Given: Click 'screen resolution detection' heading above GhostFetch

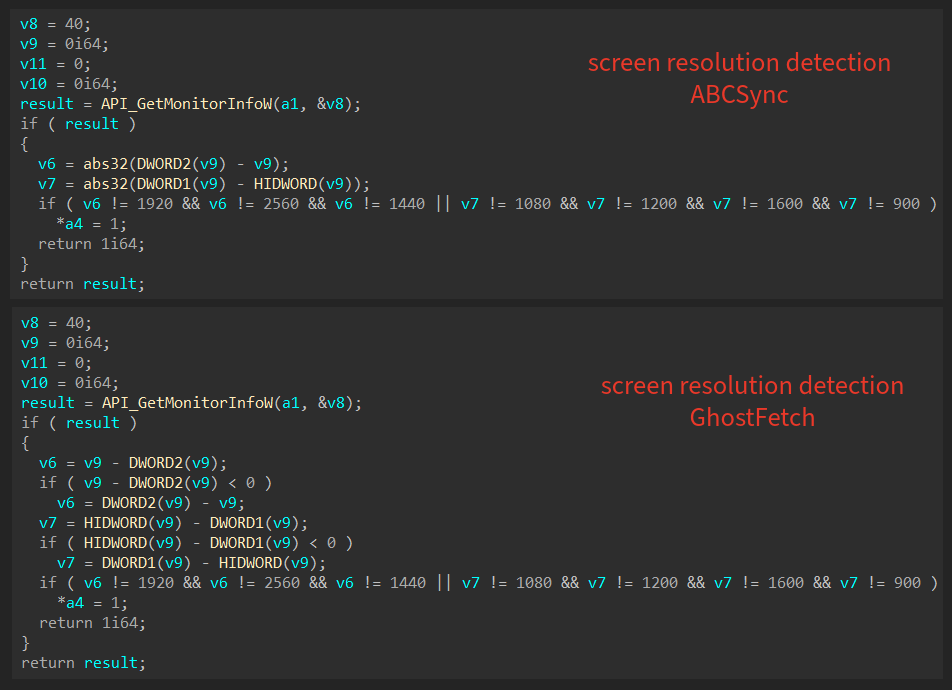Looking at the screenshot, I should (x=752, y=386).
